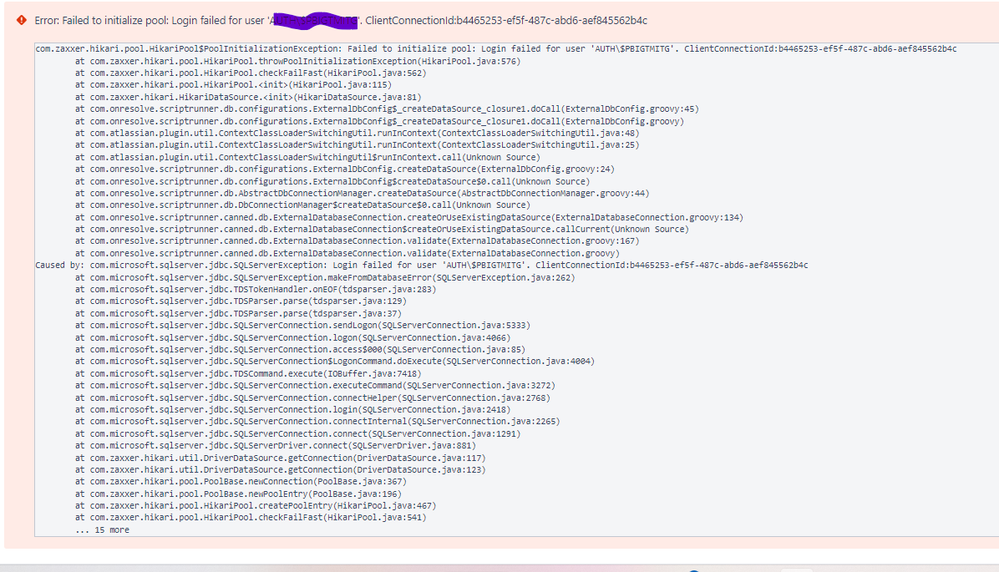Click the line ContextClassLoaderSwitchingUtil.java:25
Screen dimensions: 999x572
tap(357, 145)
